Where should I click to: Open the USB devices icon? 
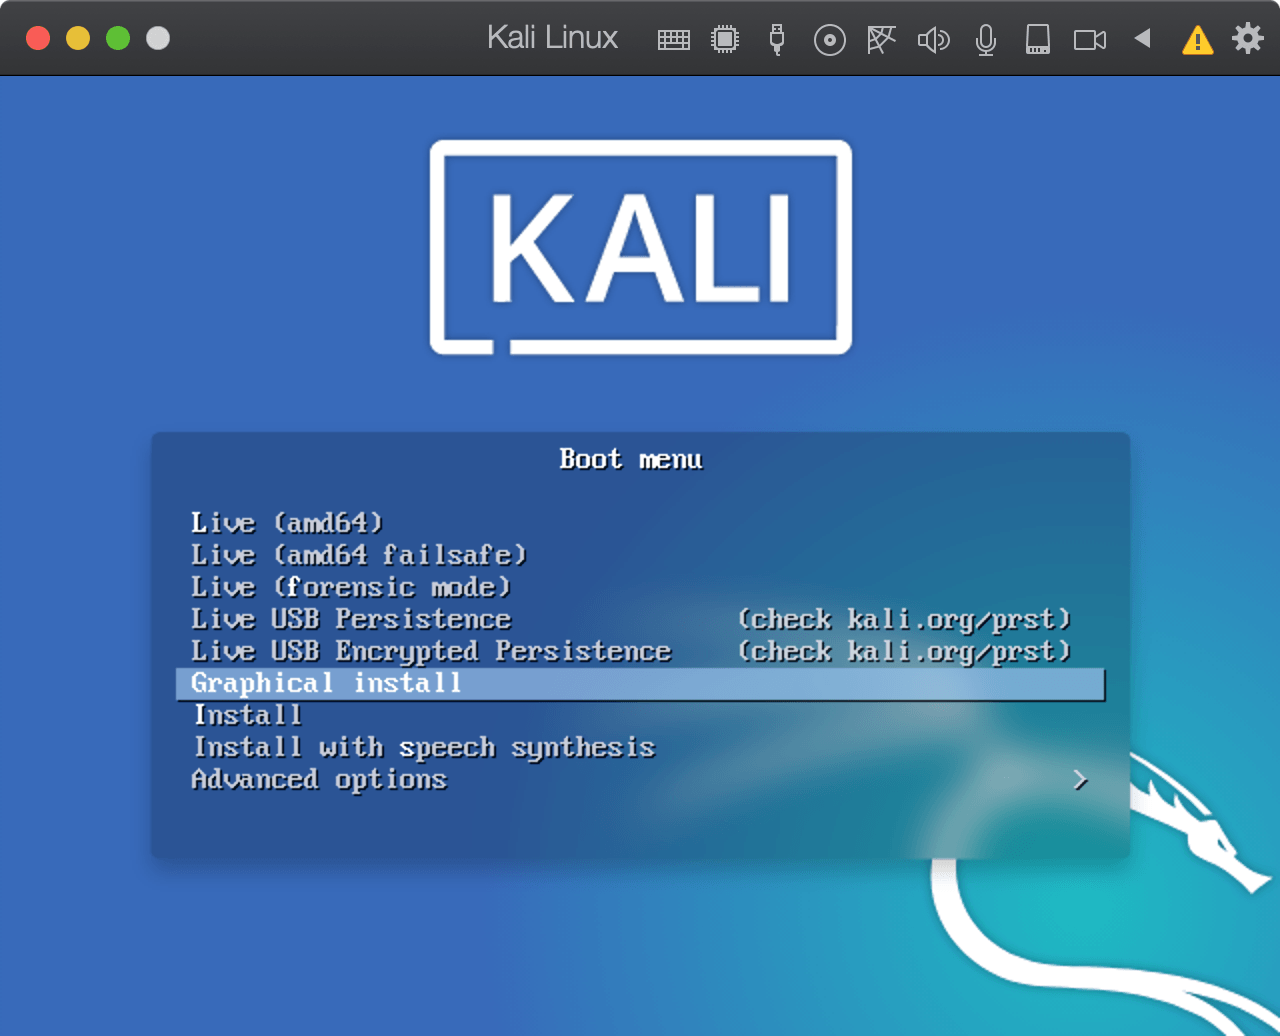[777, 39]
